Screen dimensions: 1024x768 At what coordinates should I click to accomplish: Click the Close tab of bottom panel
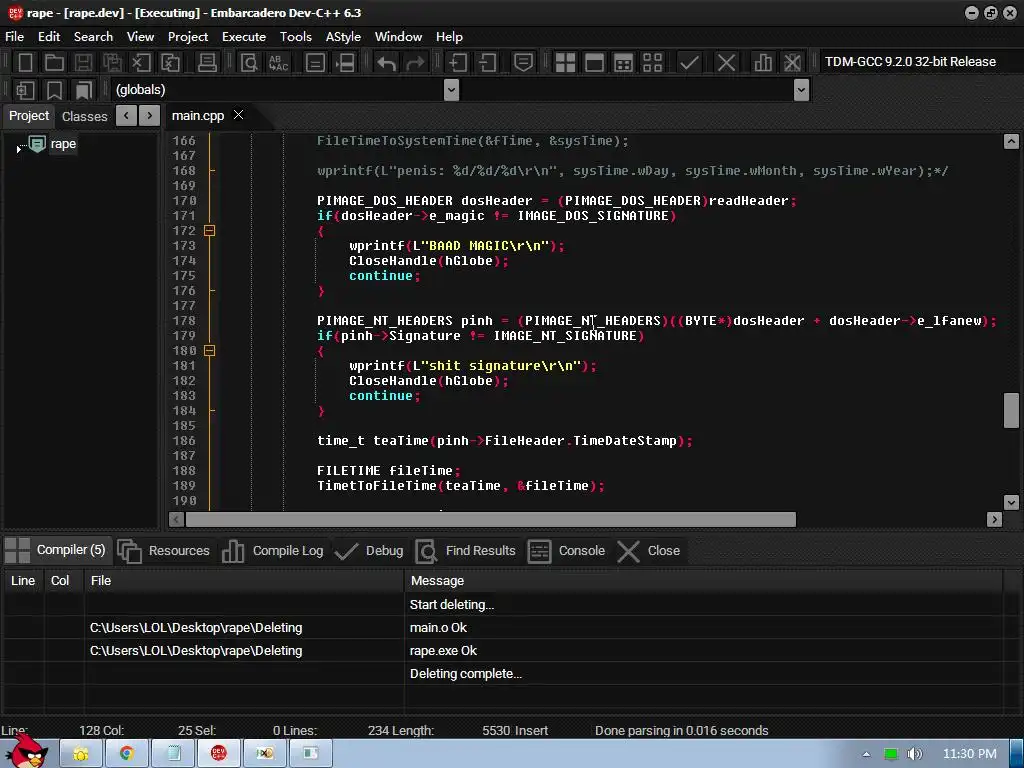pos(649,551)
